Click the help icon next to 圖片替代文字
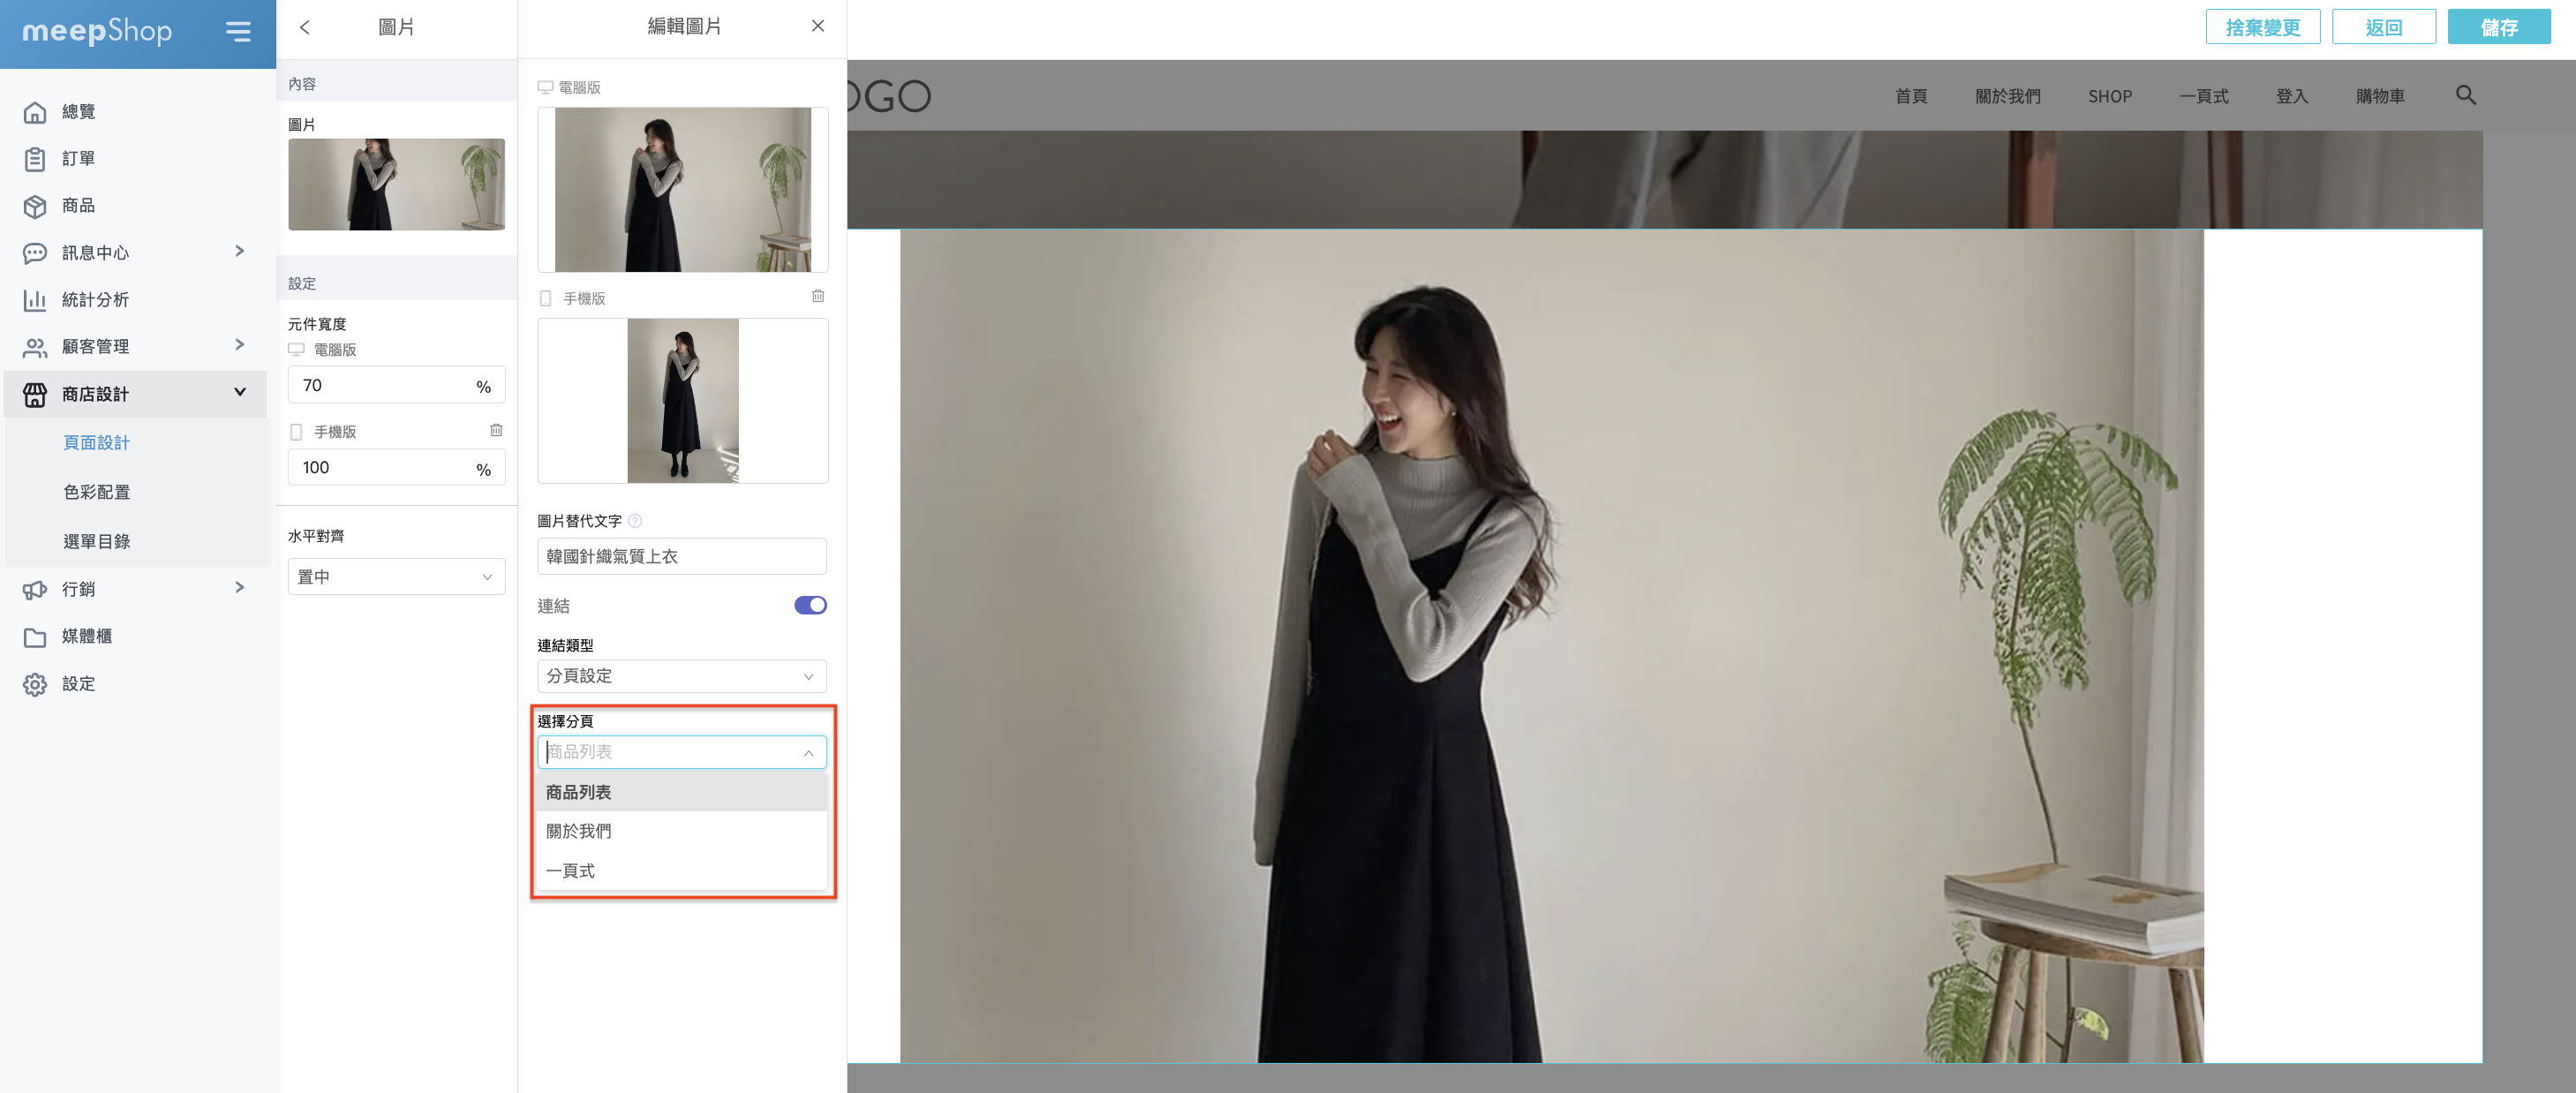The image size is (2576, 1093). coord(635,521)
